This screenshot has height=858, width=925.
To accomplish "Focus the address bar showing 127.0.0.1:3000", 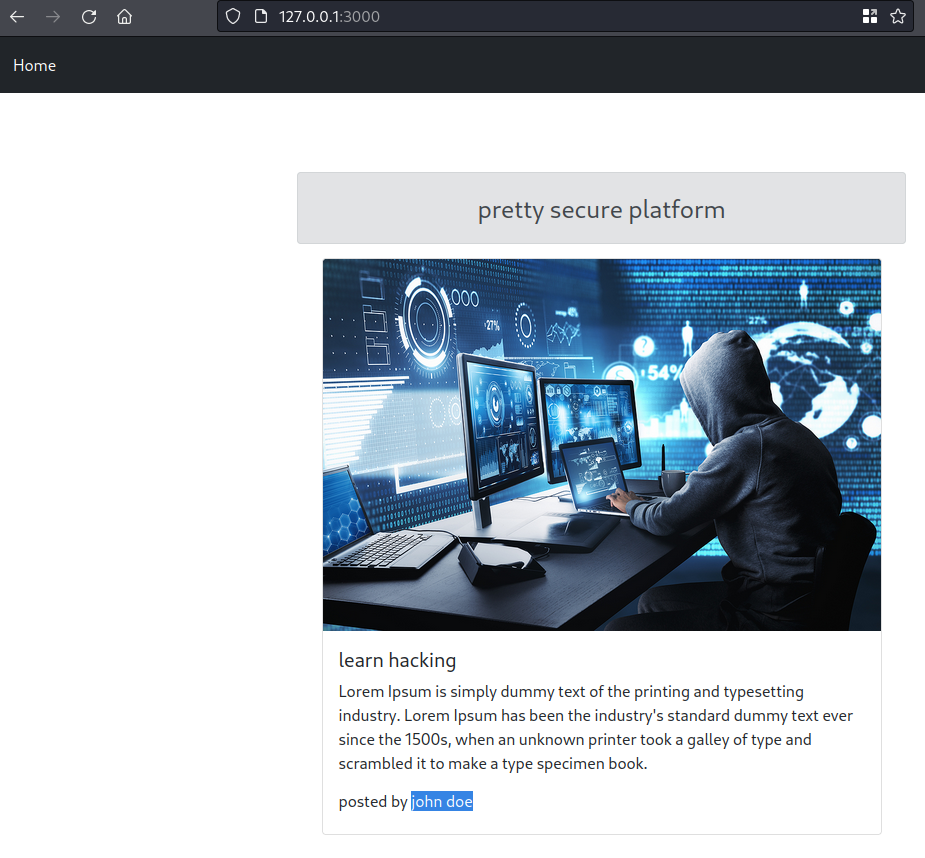I will [565, 17].
